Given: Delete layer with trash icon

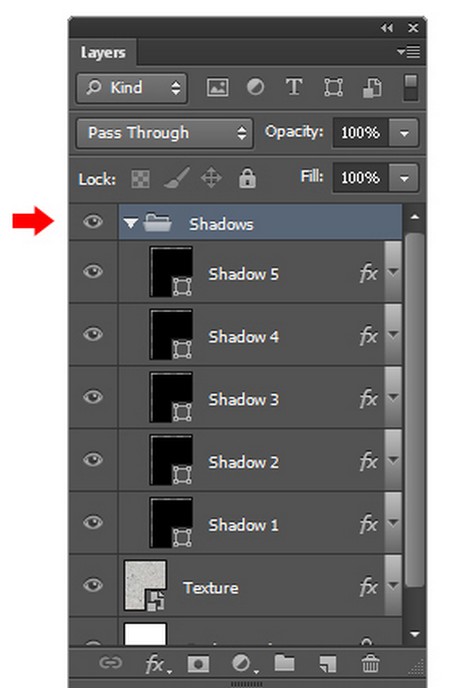Looking at the screenshot, I should tap(370, 663).
